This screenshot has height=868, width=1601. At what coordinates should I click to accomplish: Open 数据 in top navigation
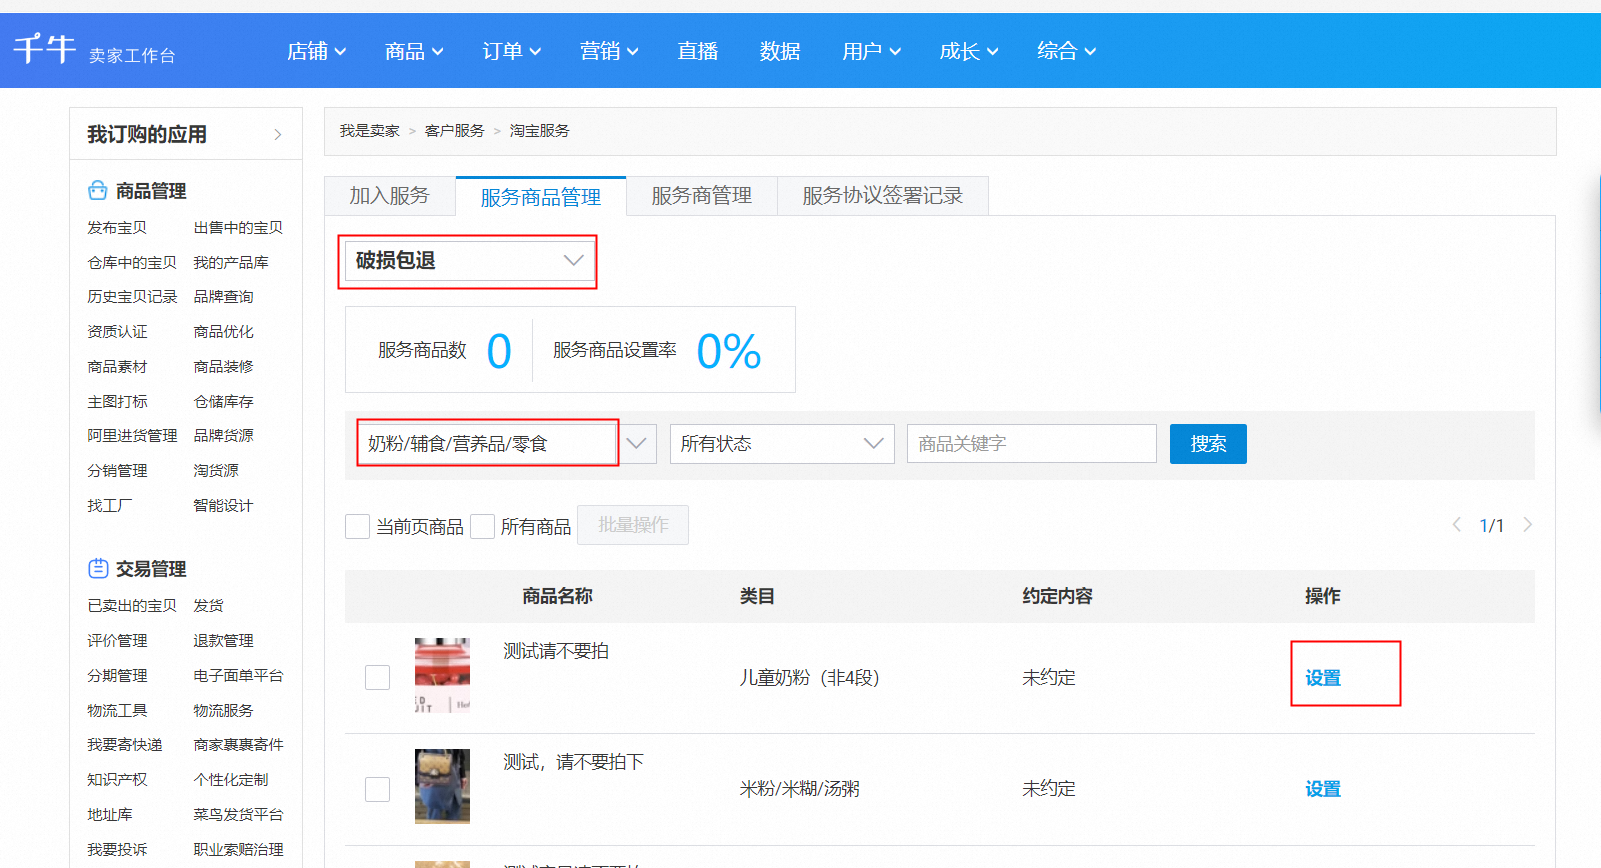pyautogui.click(x=780, y=51)
